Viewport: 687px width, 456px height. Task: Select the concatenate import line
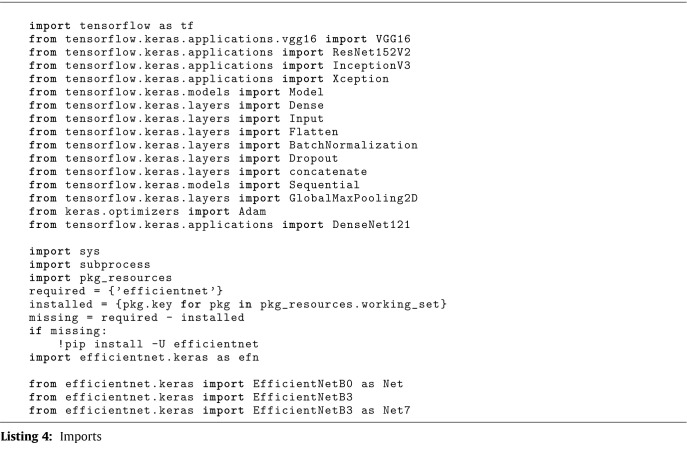pyautogui.click(x=198, y=172)
